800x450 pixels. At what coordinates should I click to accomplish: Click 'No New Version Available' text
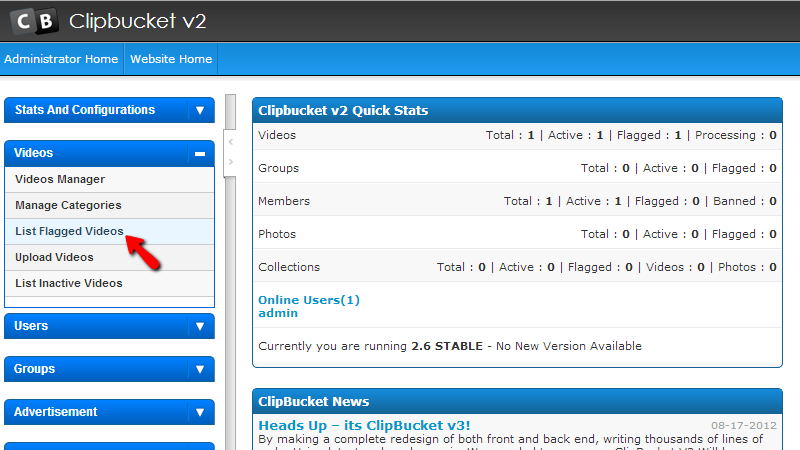pos(569,346)
